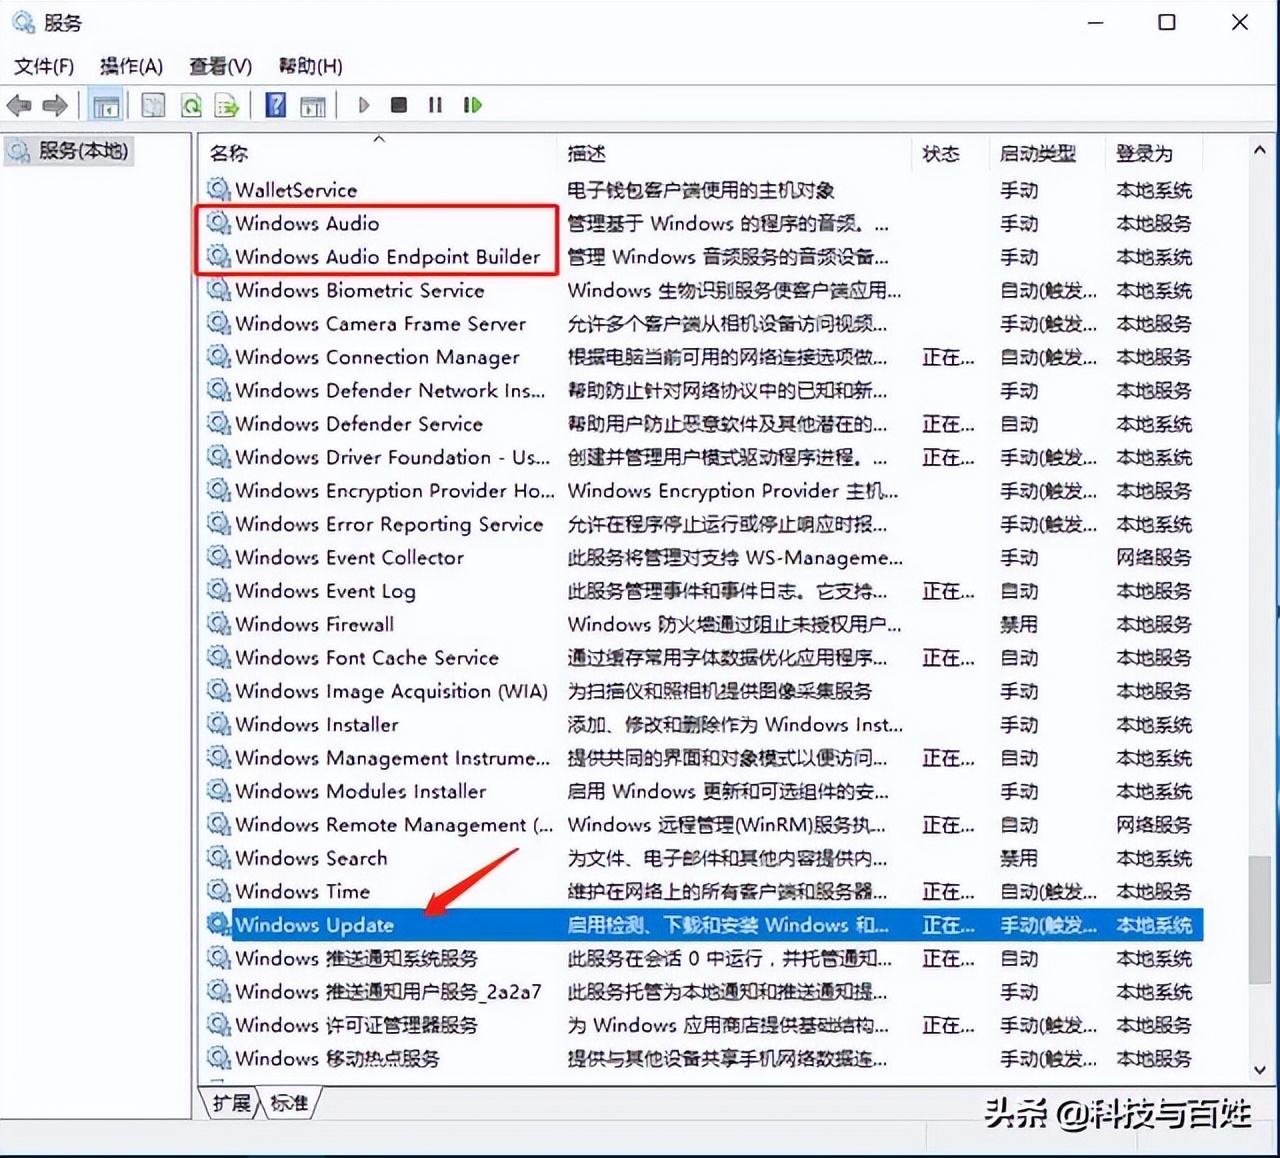This screenshot has height=1158, width=1280.
Task: Toggle the console tree pane visibility
Action: [x=106, y=105]
